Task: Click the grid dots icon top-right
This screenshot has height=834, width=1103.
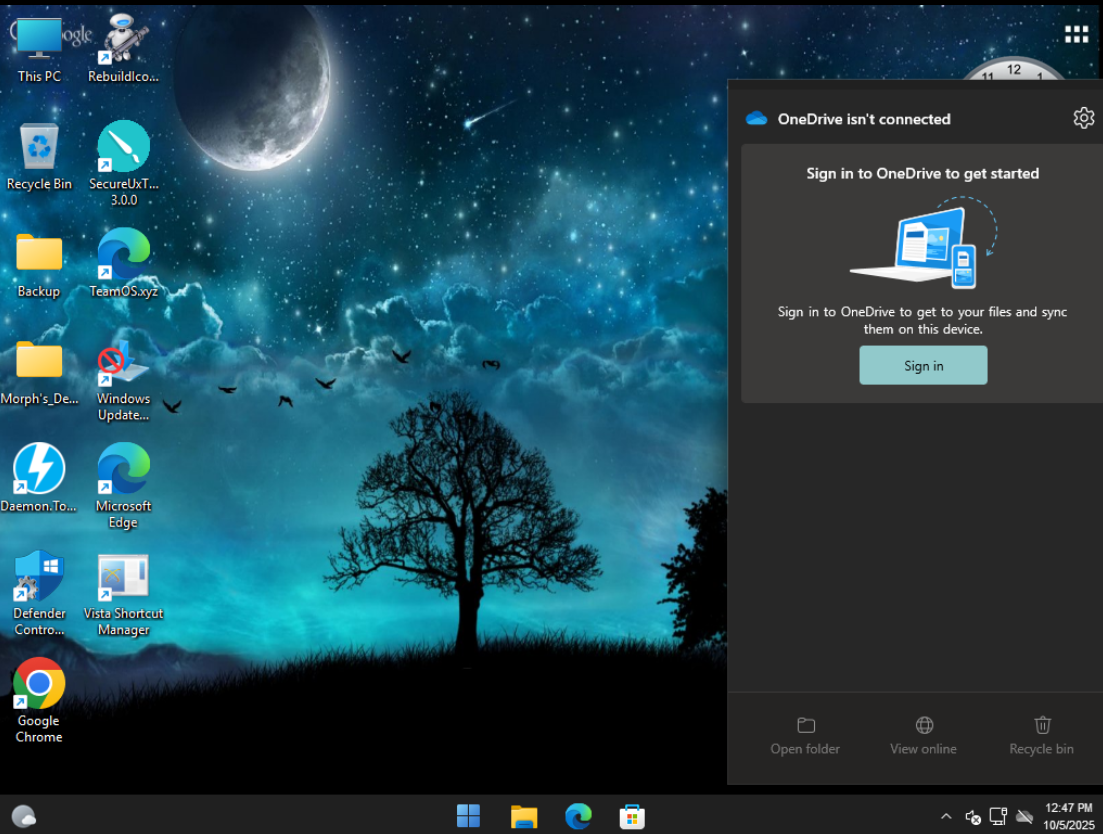Action: click(1076, 35)
